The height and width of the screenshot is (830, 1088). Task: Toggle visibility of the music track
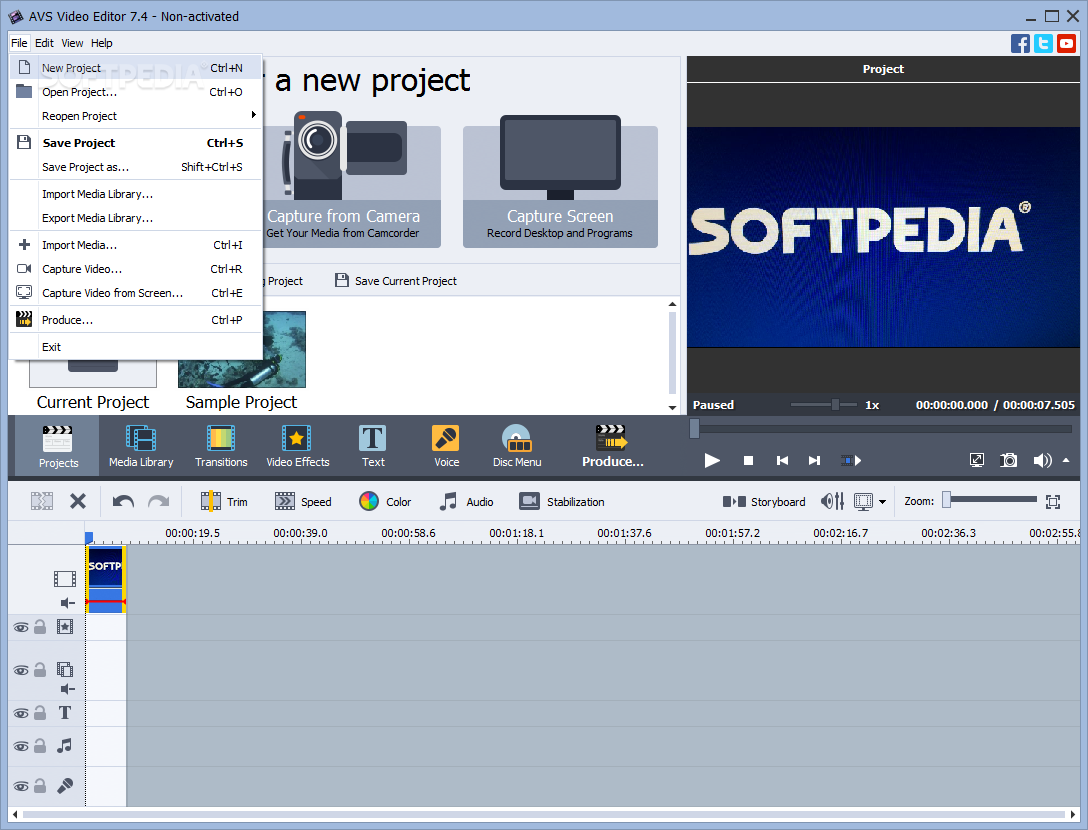pos(21,746)
